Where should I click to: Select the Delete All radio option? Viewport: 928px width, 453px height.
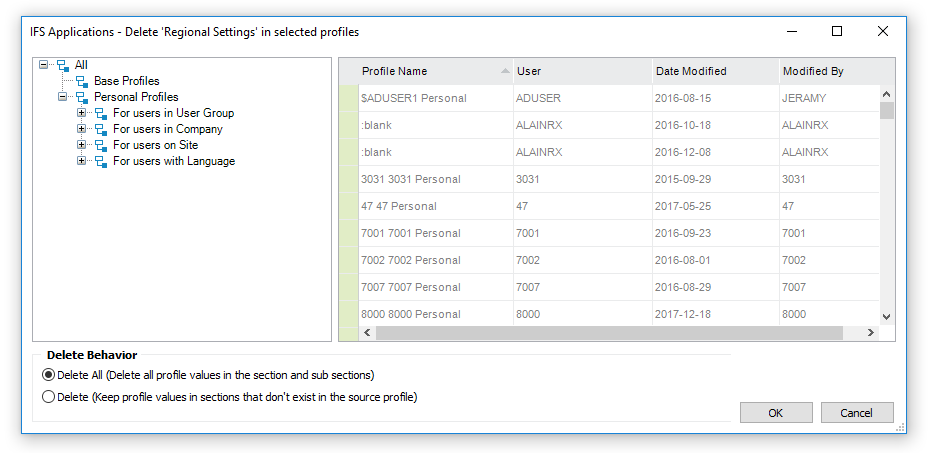49,375
